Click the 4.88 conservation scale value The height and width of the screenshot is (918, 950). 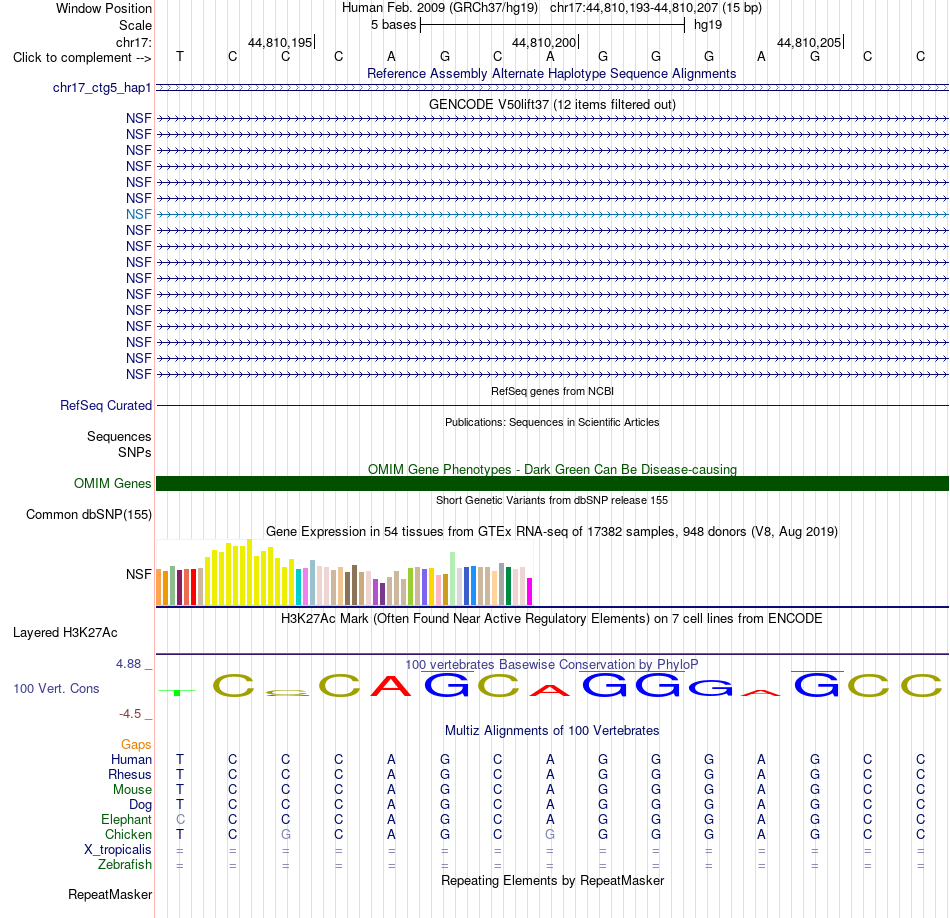[128, 664]
